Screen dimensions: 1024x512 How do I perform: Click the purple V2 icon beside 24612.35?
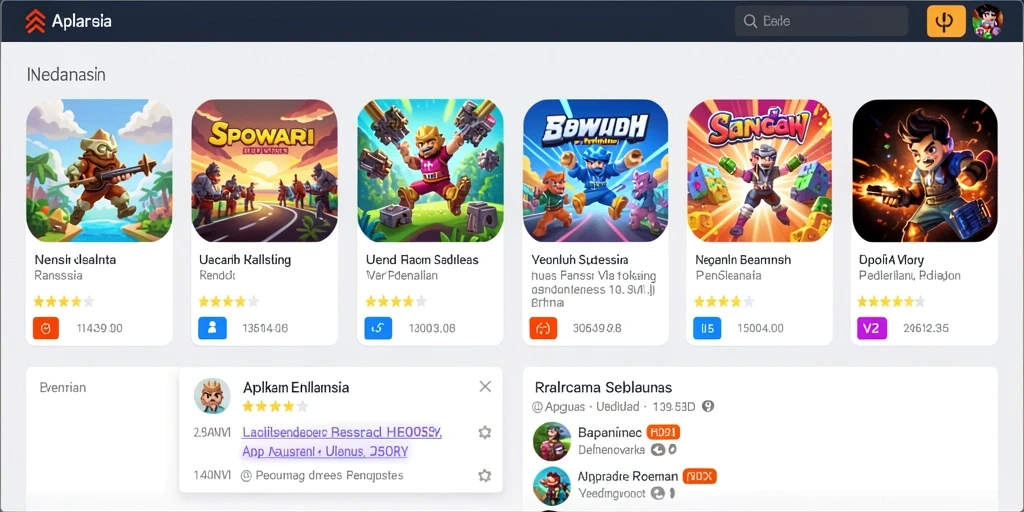872,328
